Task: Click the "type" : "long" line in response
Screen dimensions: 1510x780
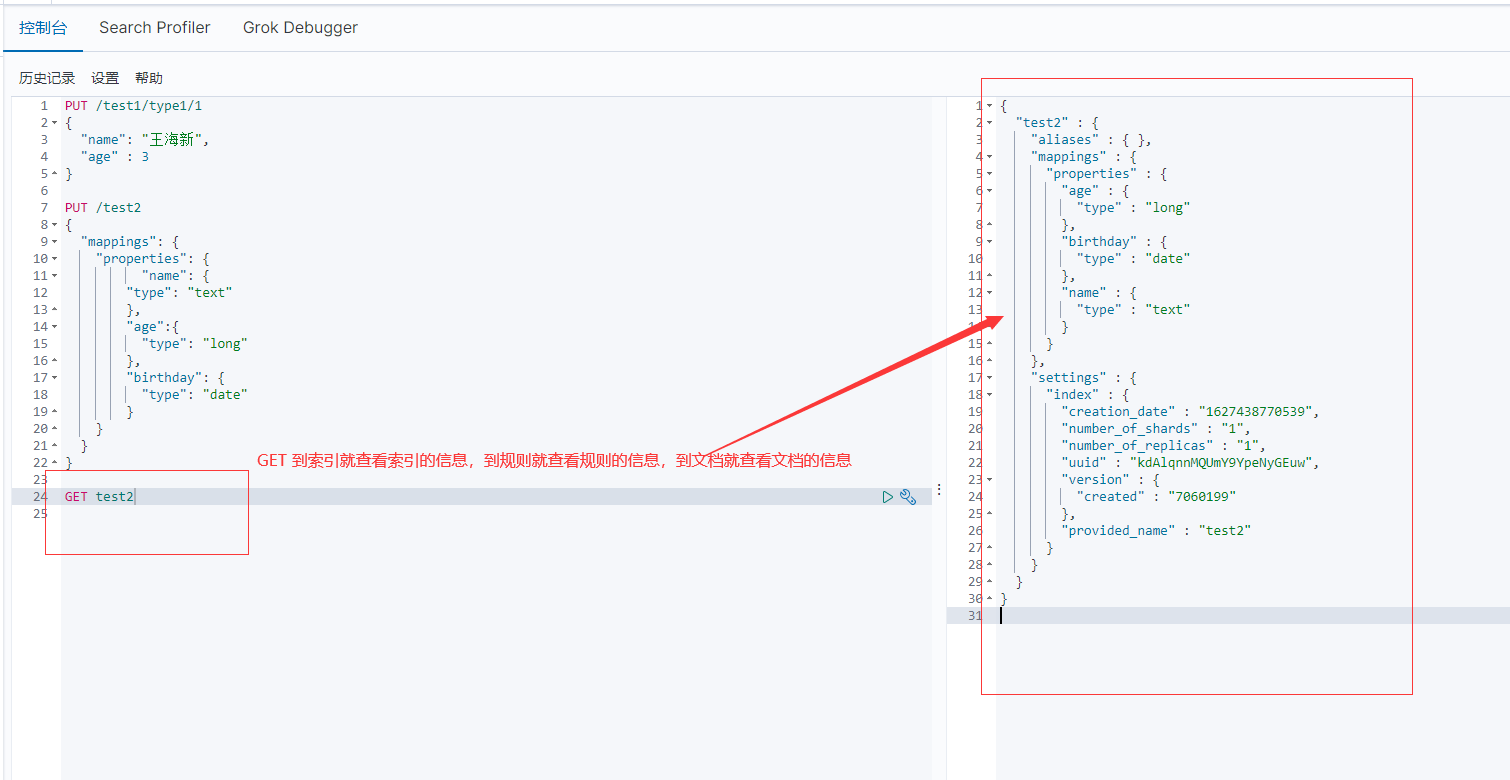Action: 1133,208
